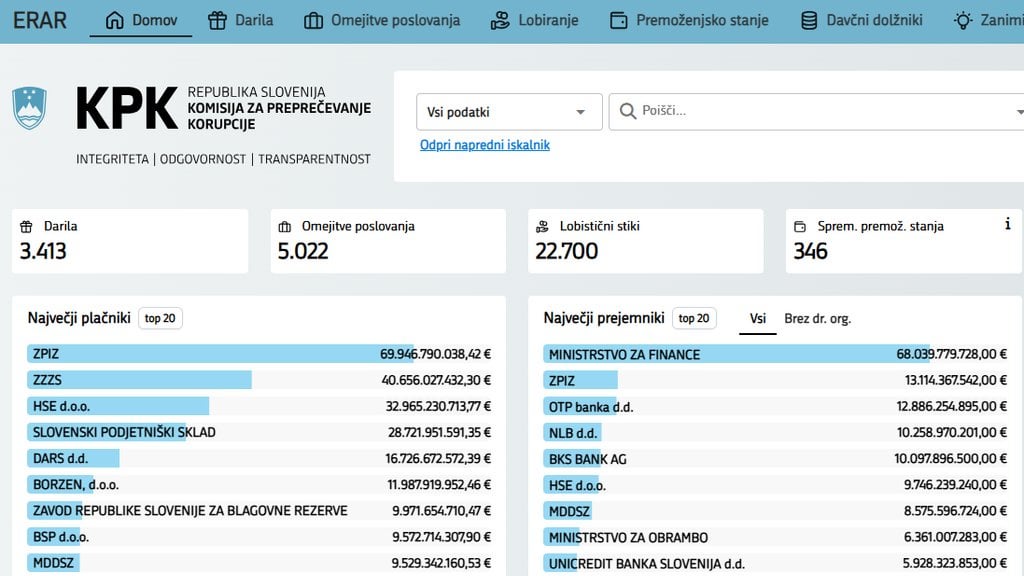The width and height of the screenshot is (1024, 576).
Task: Click the Vsi podatki dropdown arrow
Action: [x=580, y=112]
